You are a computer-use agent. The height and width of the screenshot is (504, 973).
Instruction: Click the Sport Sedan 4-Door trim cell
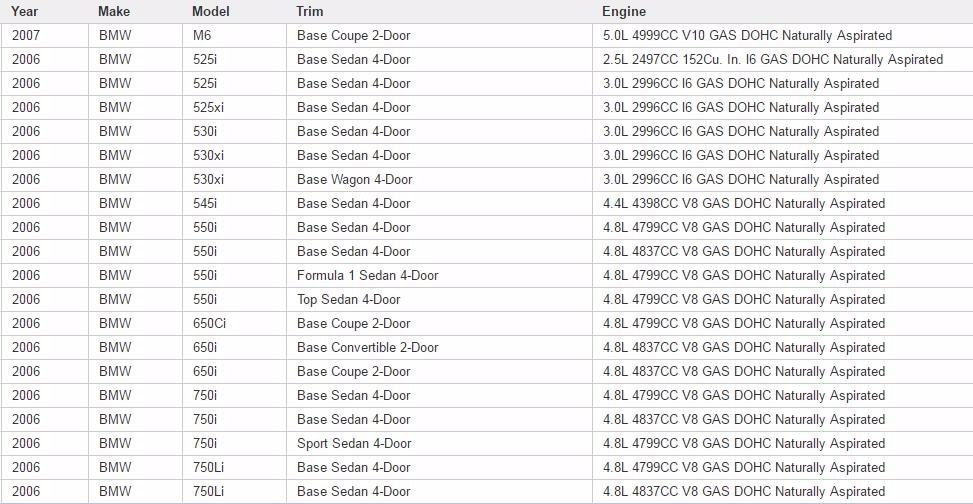(439, 443)
